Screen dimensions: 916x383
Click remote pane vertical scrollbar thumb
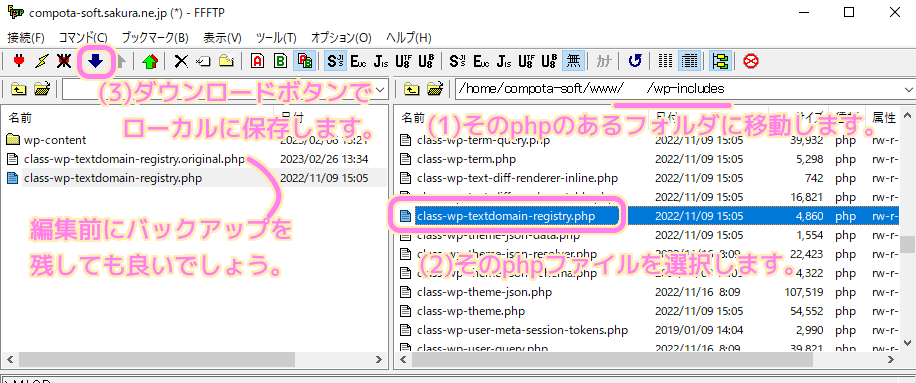[x=908, y=245]
